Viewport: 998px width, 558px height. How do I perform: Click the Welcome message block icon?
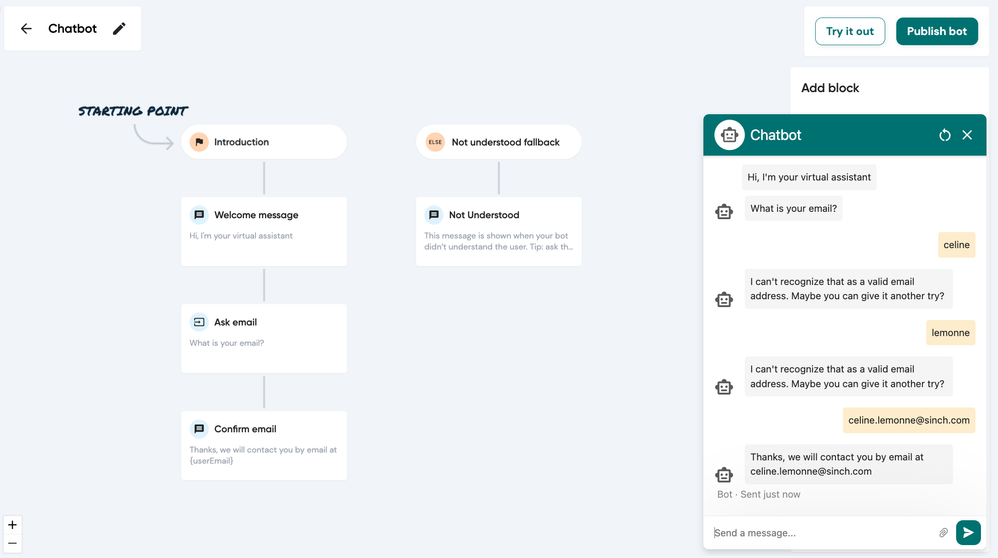(199, 215)
